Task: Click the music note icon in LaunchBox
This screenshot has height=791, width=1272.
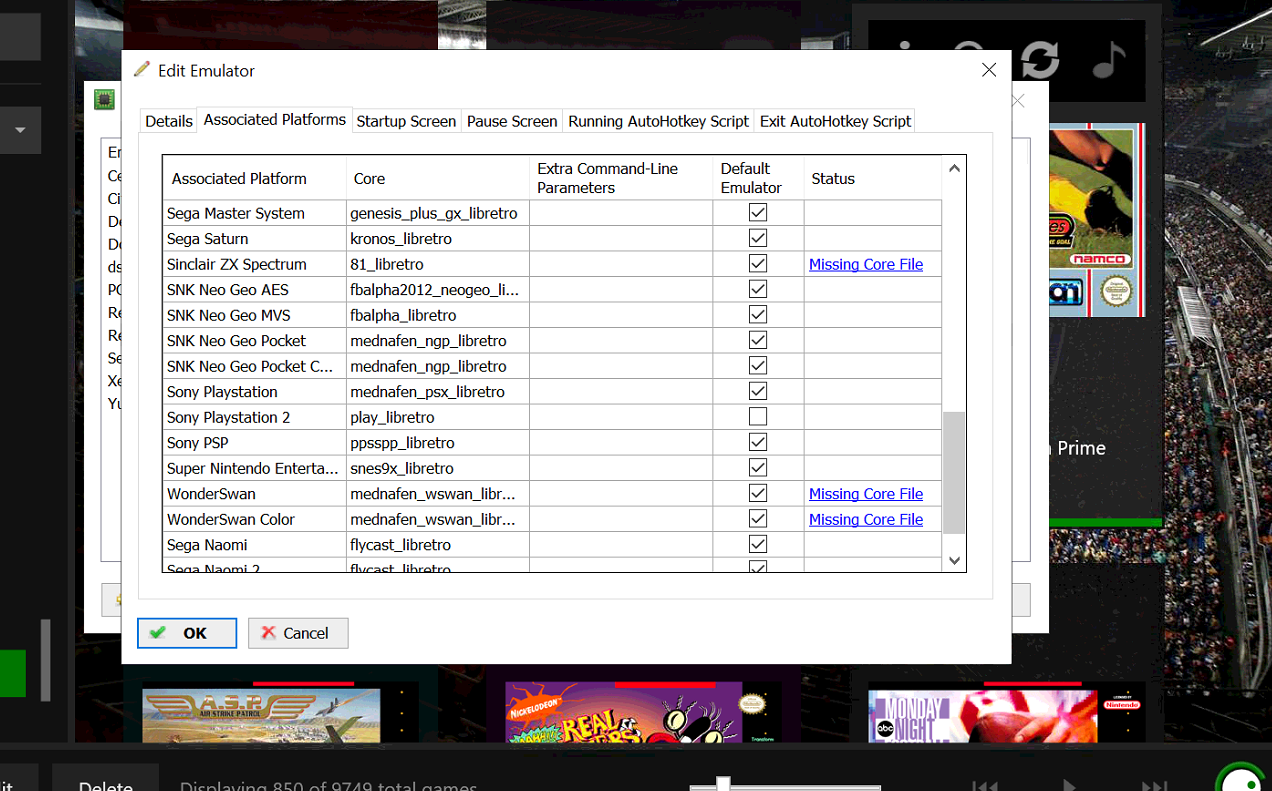Action: coord(1107,59)
